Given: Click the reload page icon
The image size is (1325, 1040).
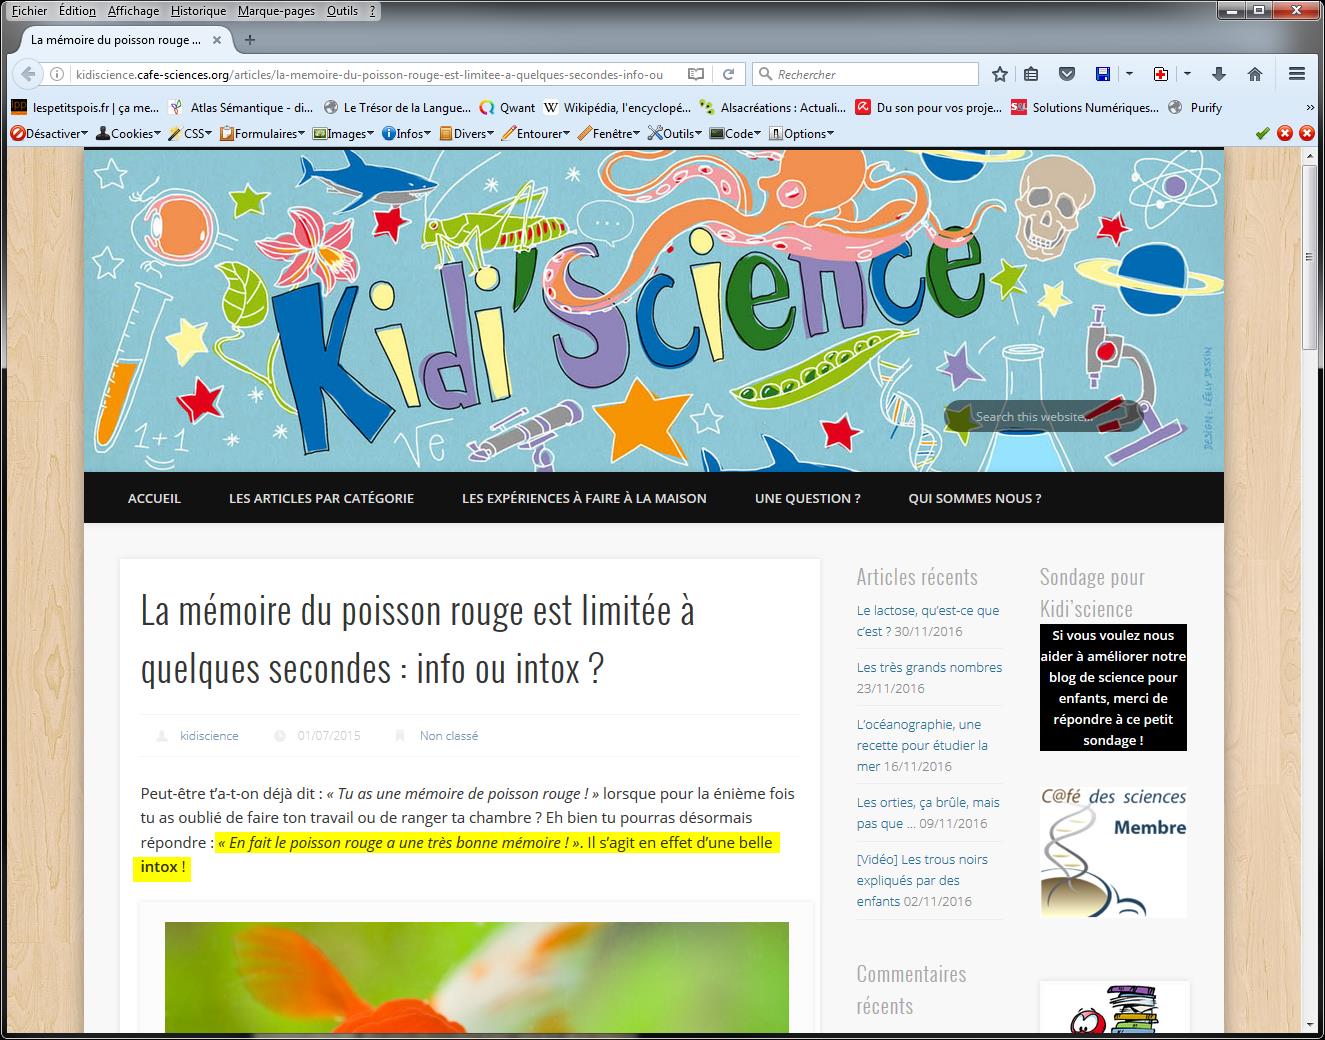Looking at the screenshot, I should [729, 74].
